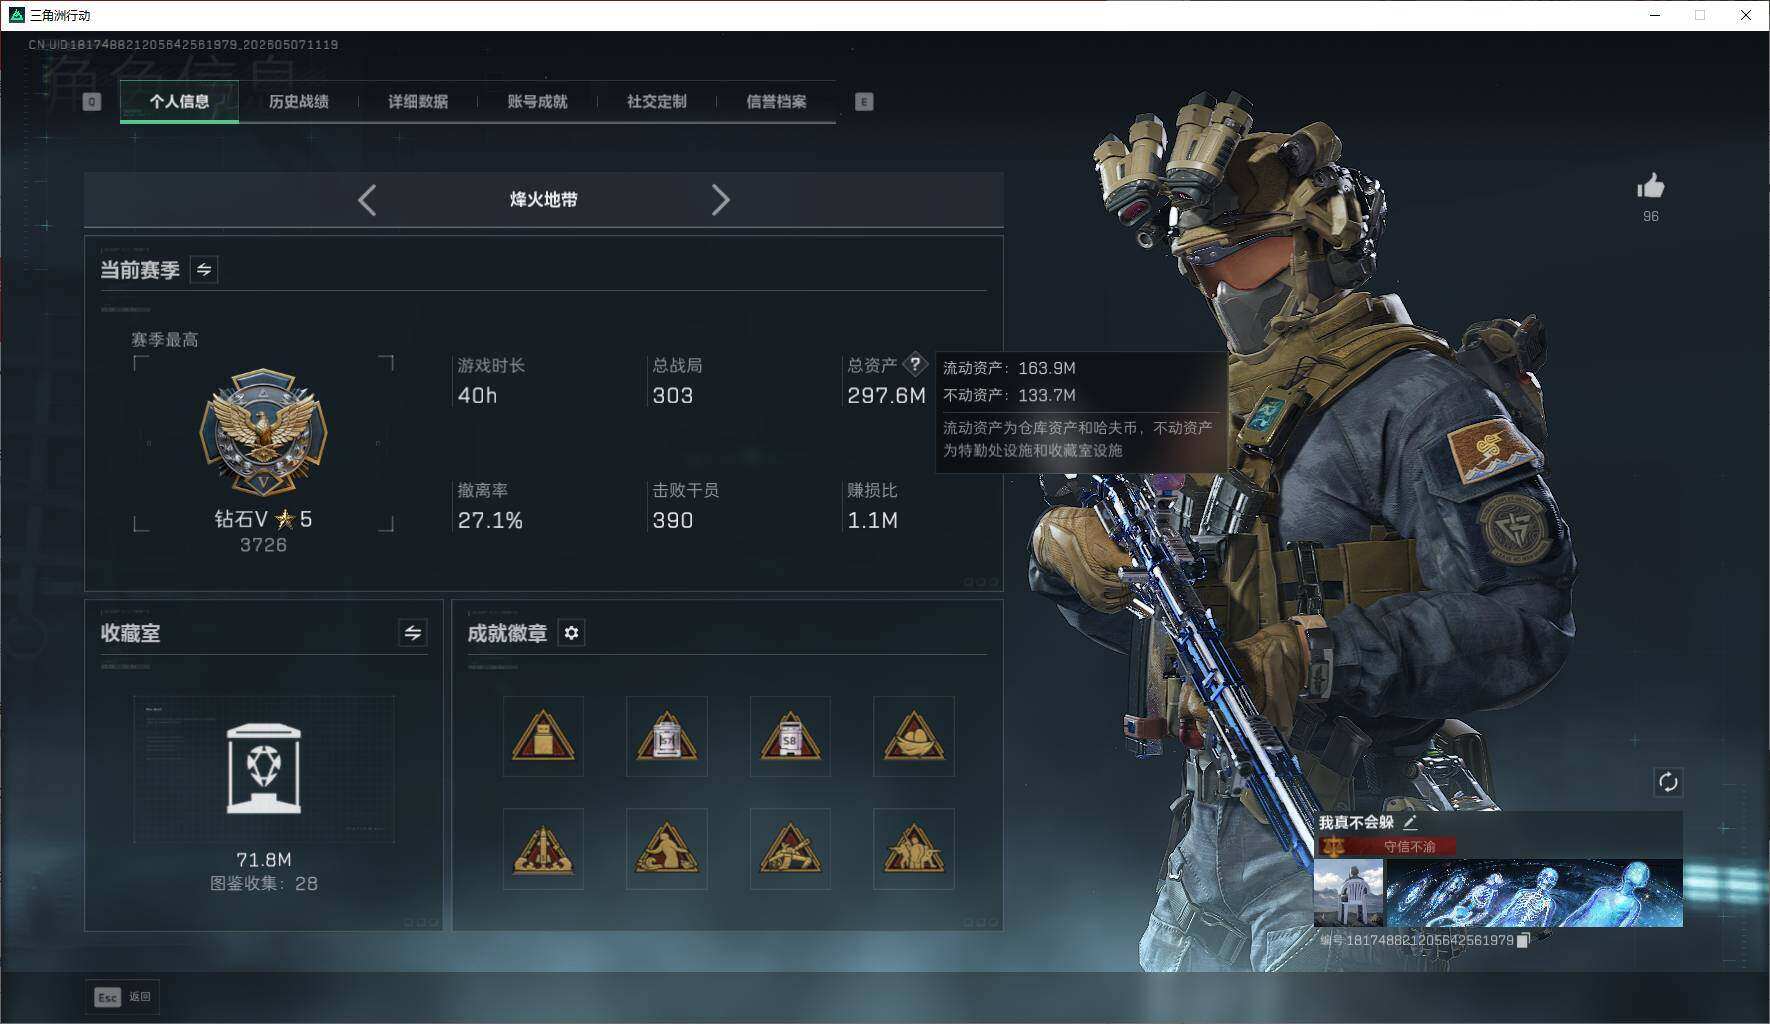Toggle the 当前赛季 season swap icon
The height and width of the screenshot is (1024, 1770).
pos(204,269)
